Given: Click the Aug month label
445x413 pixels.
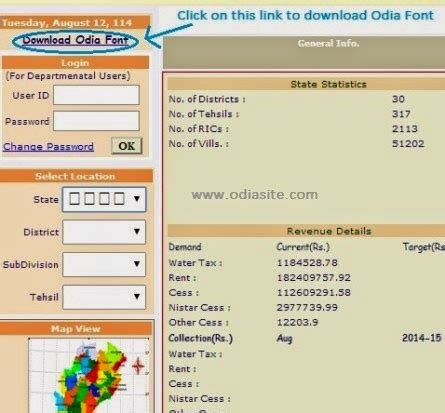Looking at the screenshot, I should coord(284,339).
